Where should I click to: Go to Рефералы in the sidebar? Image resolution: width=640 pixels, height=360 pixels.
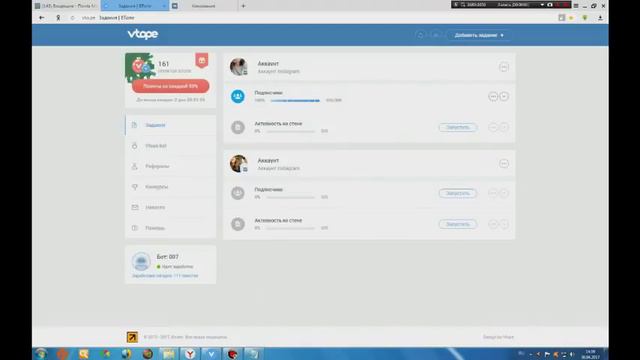(x=171, y=166)
